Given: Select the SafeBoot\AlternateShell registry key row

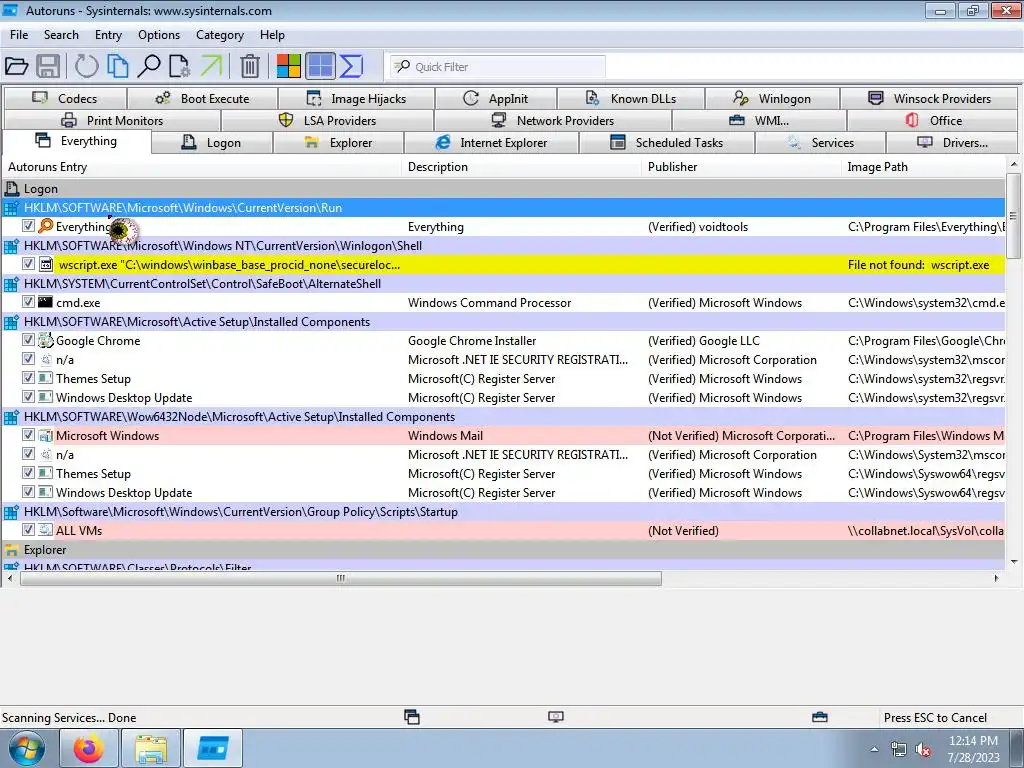Looking at the screenshot, I should 504,284.
